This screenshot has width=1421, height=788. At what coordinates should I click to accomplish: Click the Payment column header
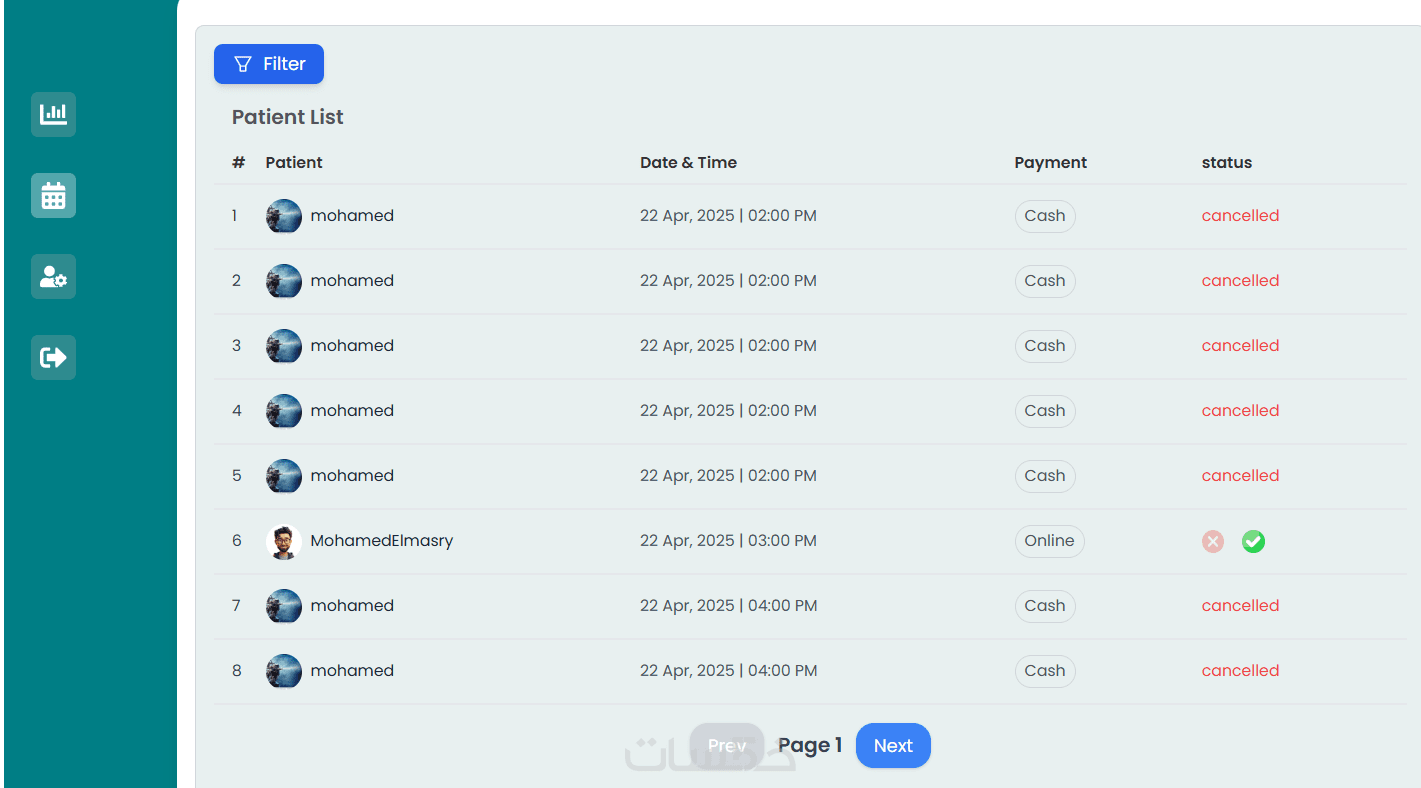pyautogui.click(x=1050, y=163)
